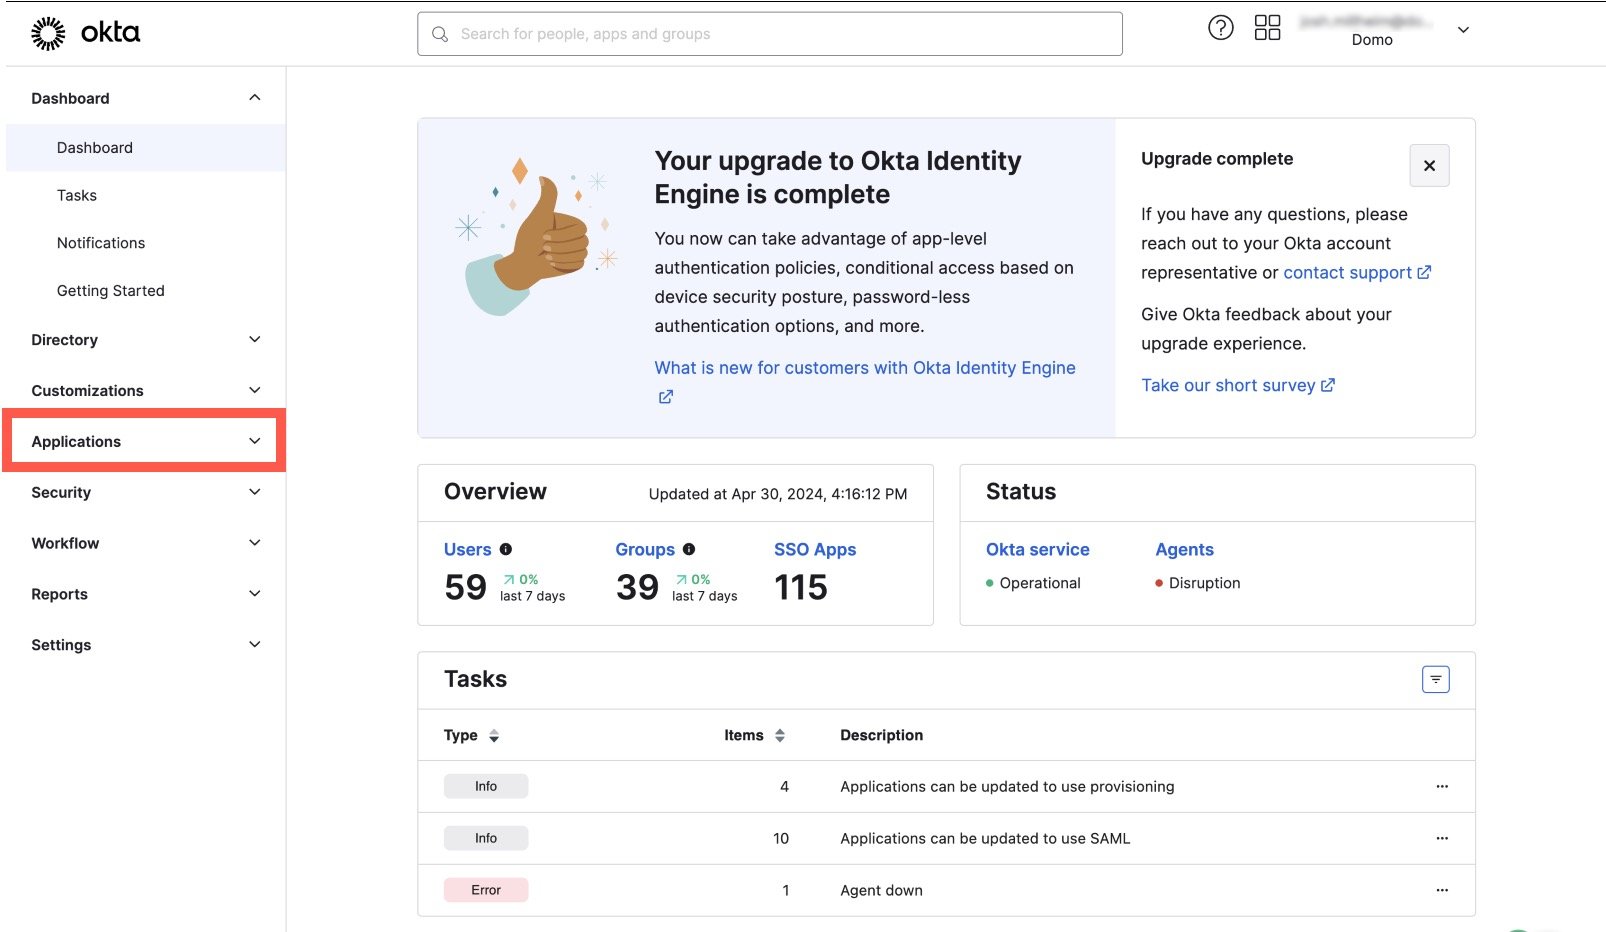This screenshot has height=932, width=1606.
Task: Open the Getting Started menu item
Action: [111, 291]
